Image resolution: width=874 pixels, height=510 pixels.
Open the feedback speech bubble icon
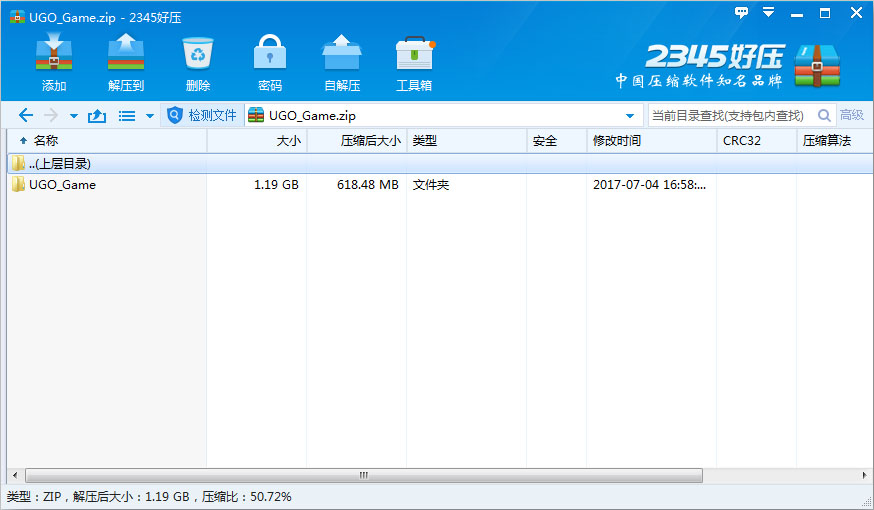(741, 12)
